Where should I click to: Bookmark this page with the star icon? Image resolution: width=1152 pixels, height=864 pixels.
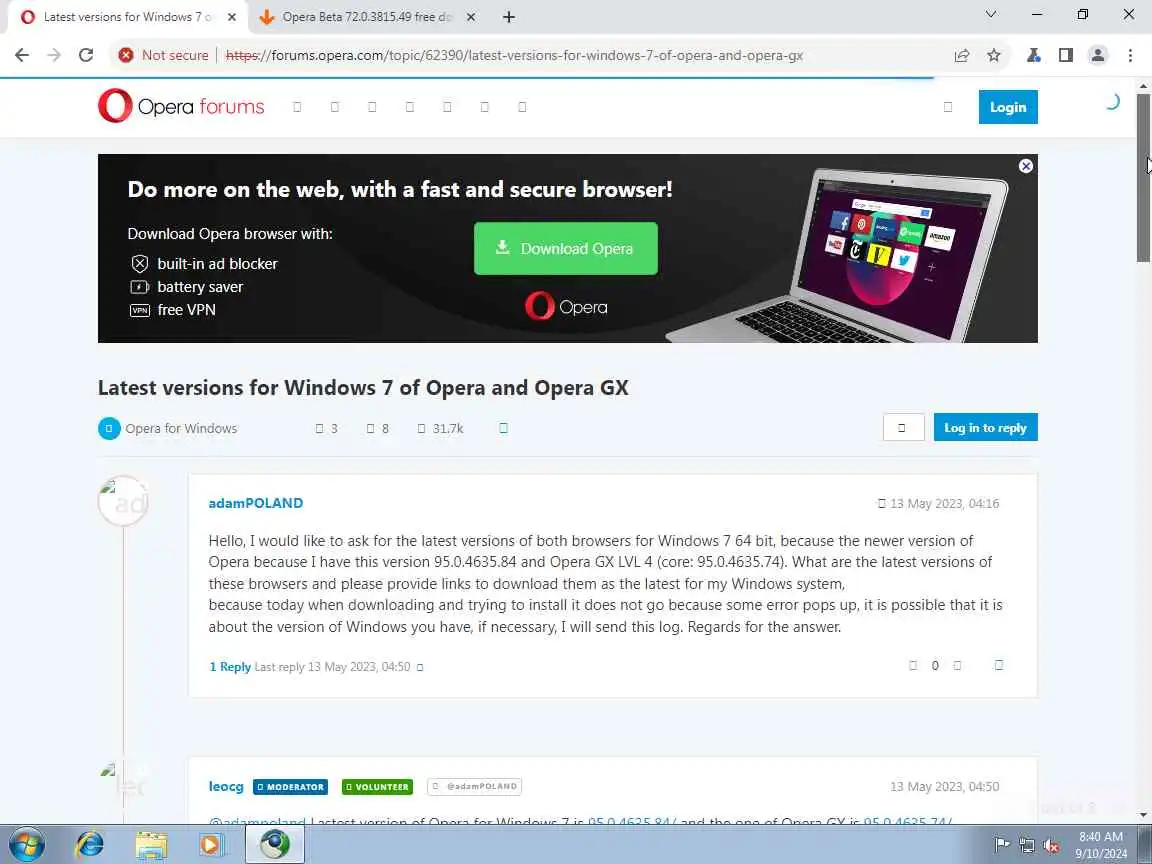point(994,55)
